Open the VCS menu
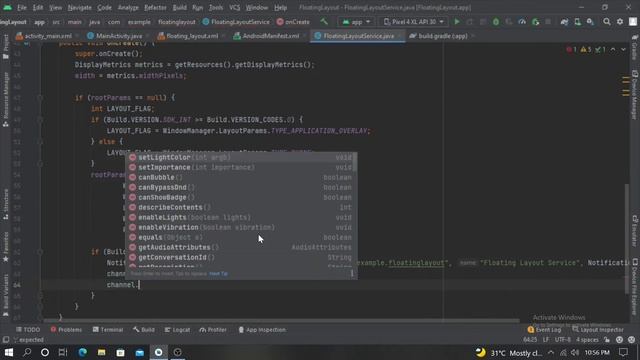The image size is (640, 360). 234,8
